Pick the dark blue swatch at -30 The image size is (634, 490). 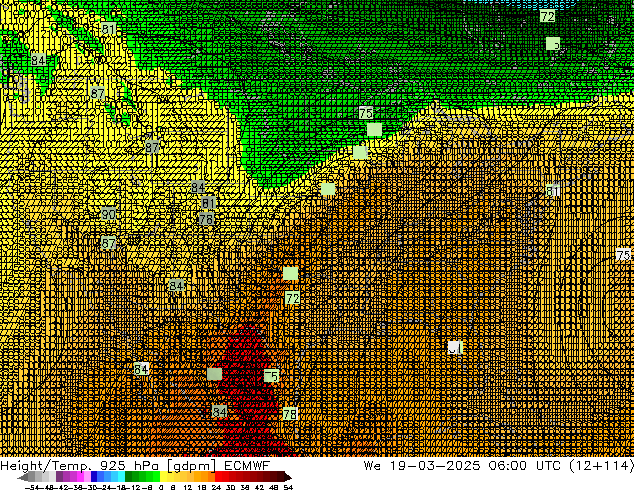94,477
